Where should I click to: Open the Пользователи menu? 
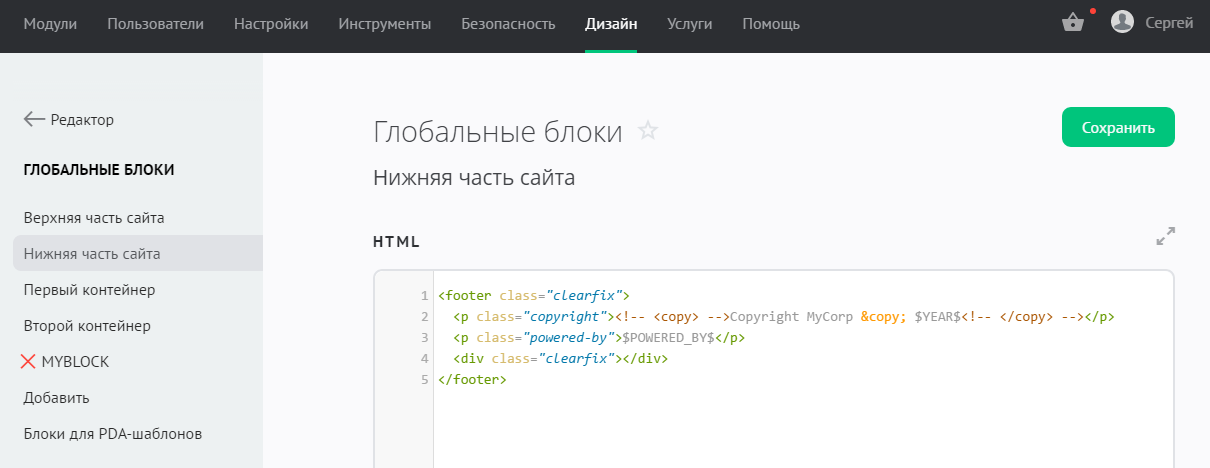155,24
